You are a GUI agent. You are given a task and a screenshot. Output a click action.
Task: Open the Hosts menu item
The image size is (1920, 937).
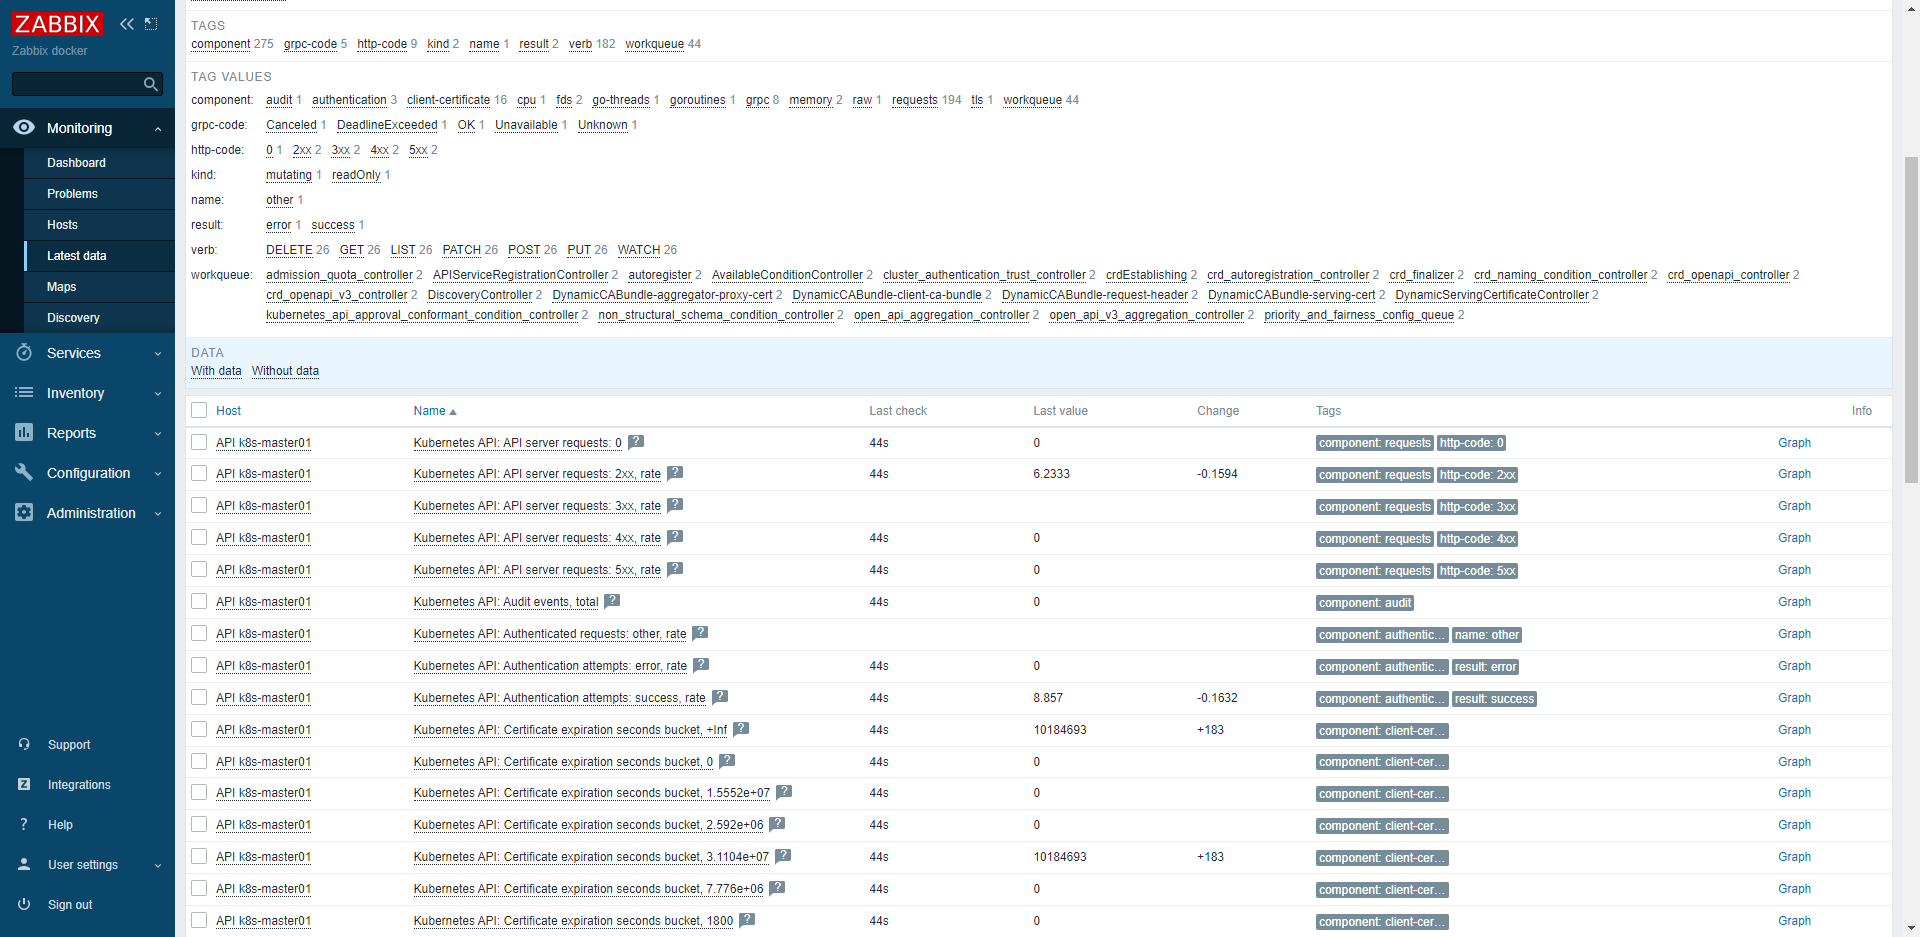click(x=99, y=224)
